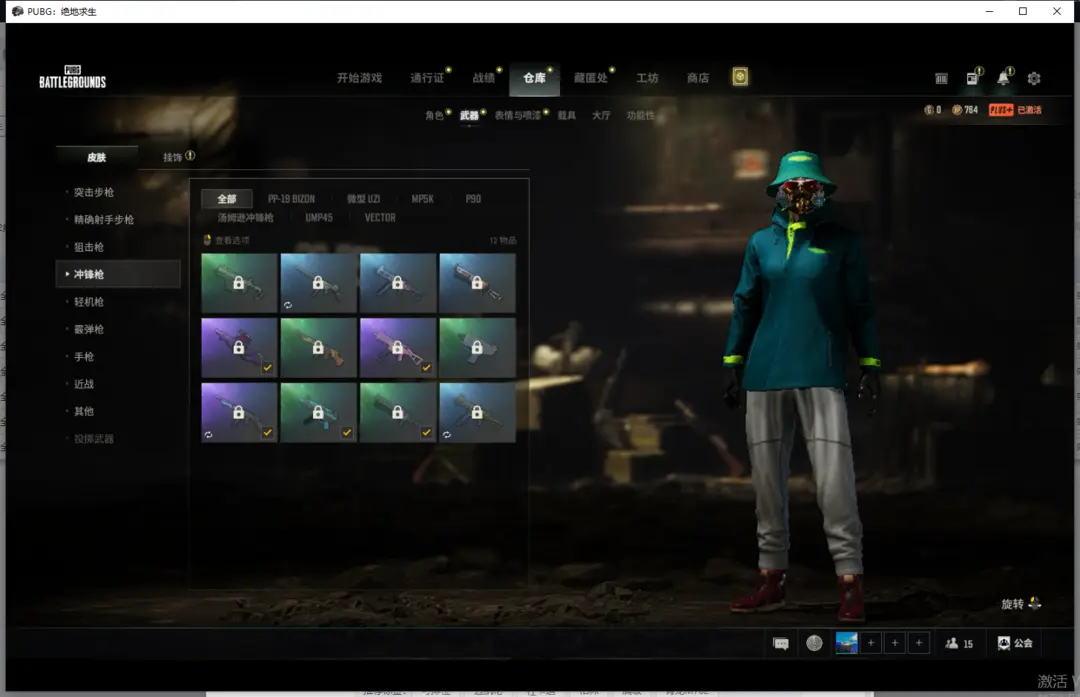This screenshot has width=1080, height=697.
Task: Select the 其他 category
Action: tap(84, 411)
